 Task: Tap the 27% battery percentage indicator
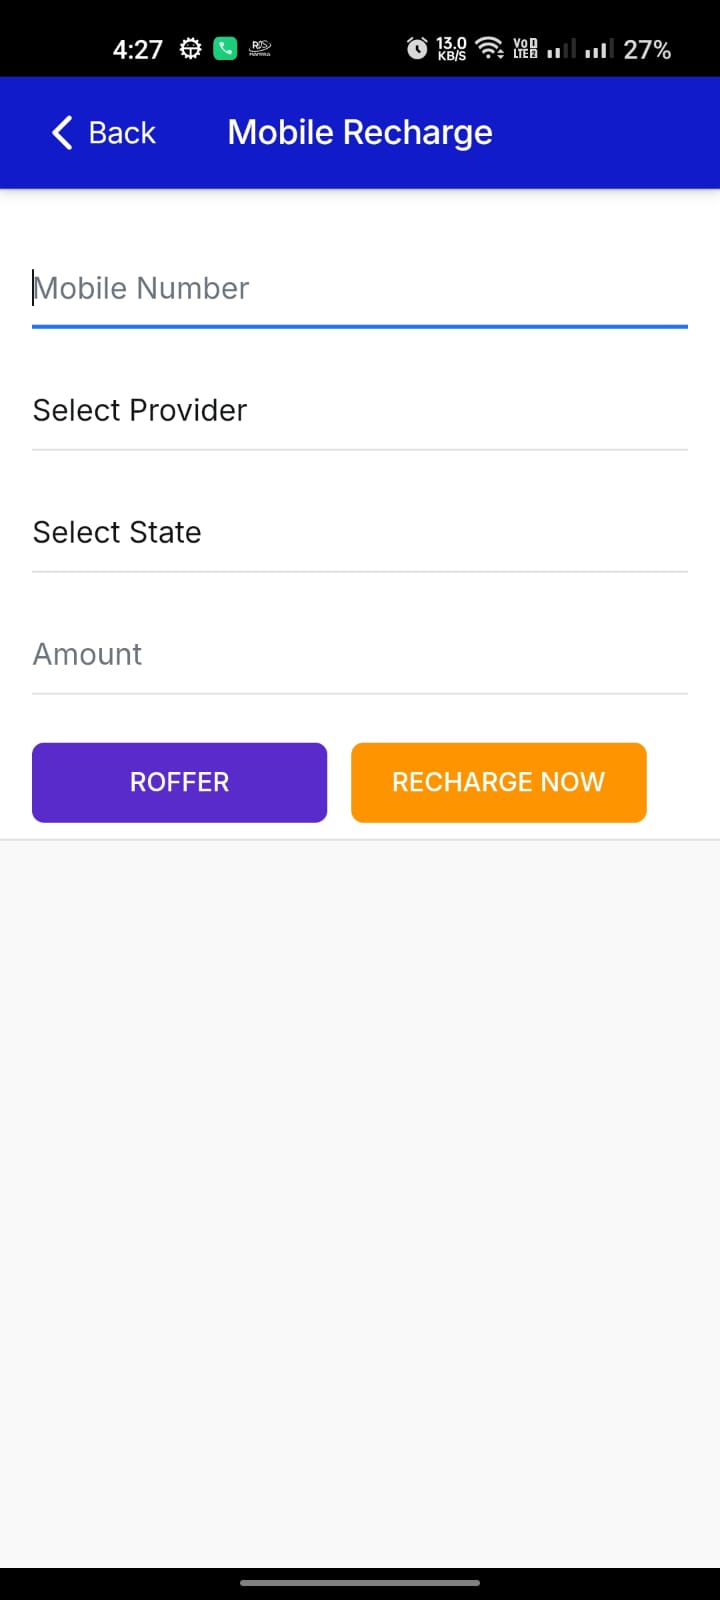click(x=647, y=49)
